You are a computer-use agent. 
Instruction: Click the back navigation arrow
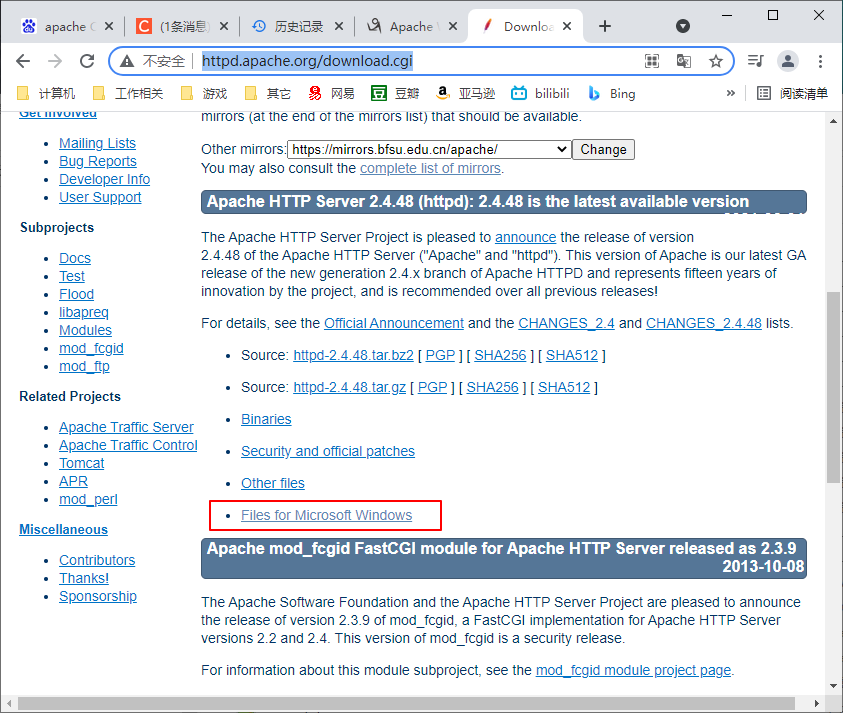tap(23, 61)
